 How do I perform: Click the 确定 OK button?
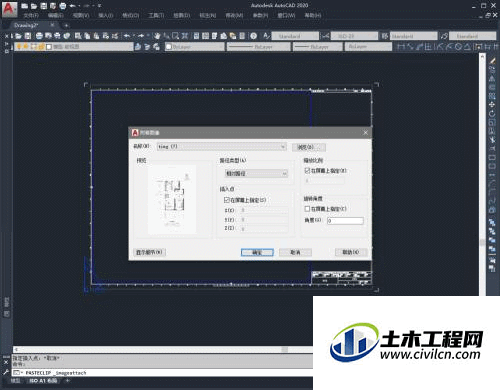pos(257,252)
